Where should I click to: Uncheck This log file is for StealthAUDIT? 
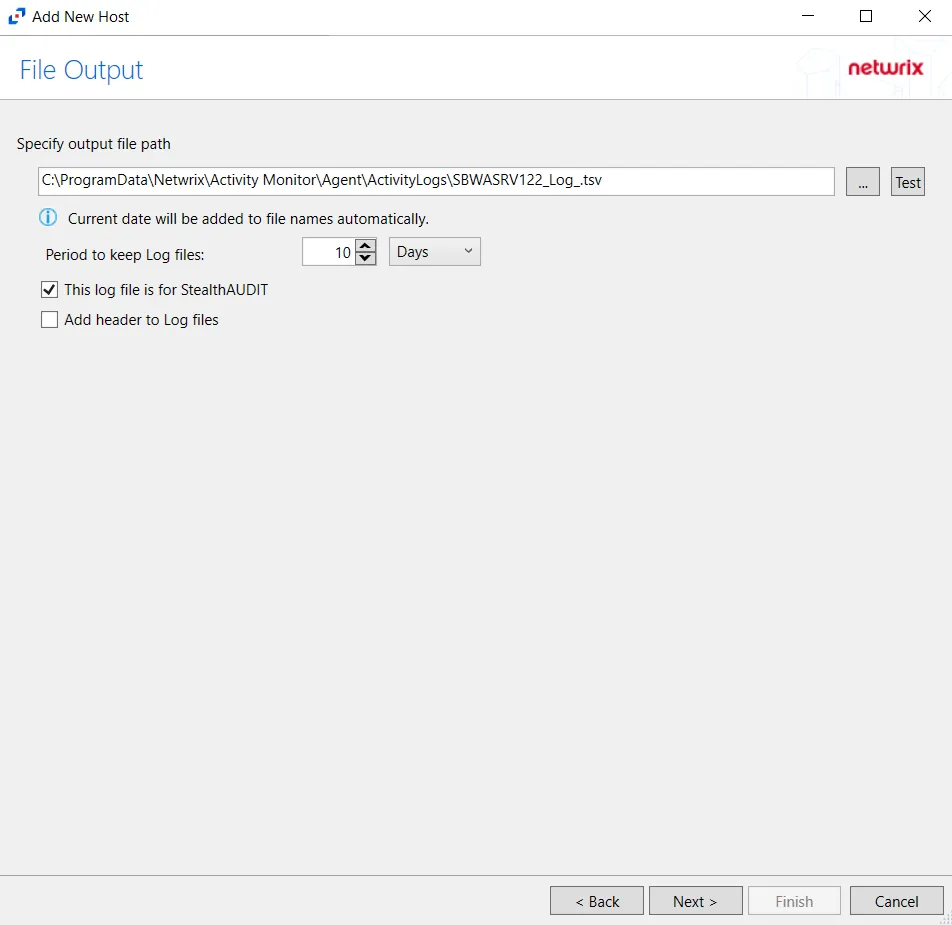point(49,290)
